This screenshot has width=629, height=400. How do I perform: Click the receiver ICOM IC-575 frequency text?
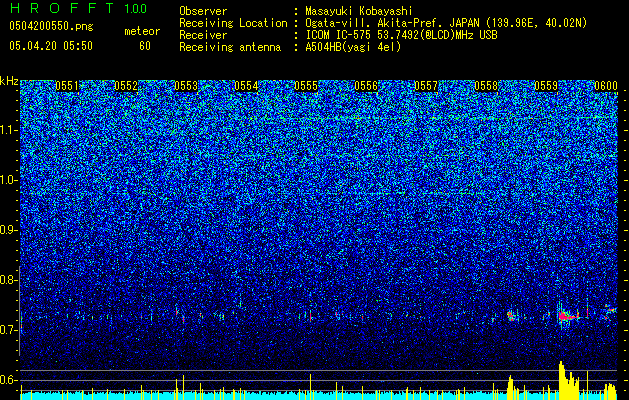(x=401, y=35)
